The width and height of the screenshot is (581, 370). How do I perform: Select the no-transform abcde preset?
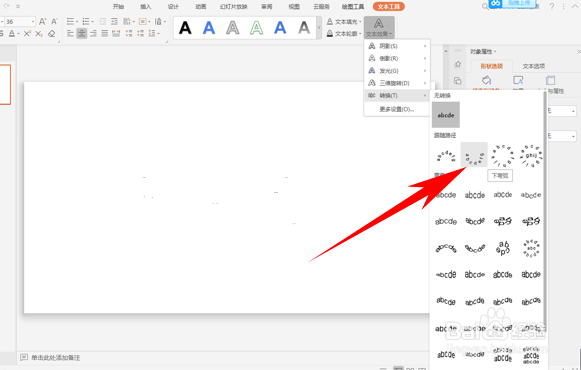point(446,115)
